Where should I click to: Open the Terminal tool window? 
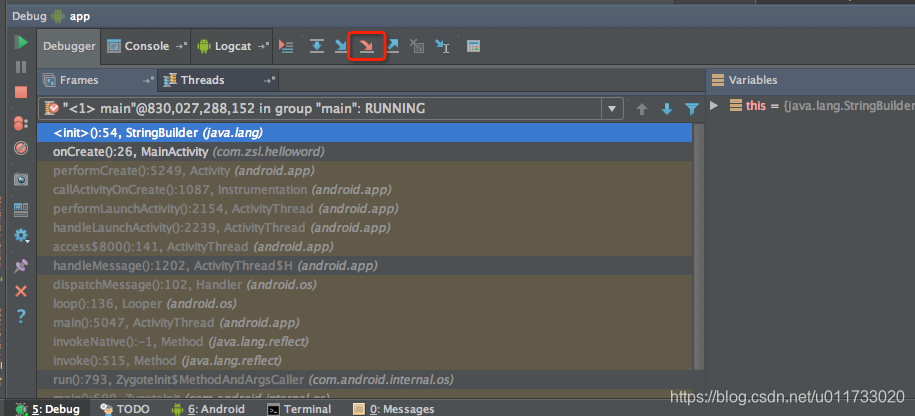click(x=299, y=409)
